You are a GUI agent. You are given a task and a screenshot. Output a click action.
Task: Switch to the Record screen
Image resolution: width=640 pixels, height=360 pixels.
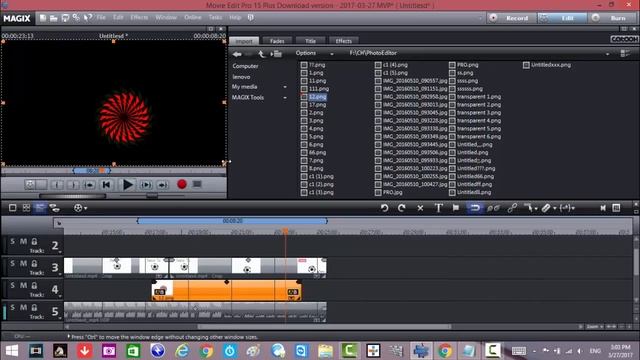tap(512, 18)
